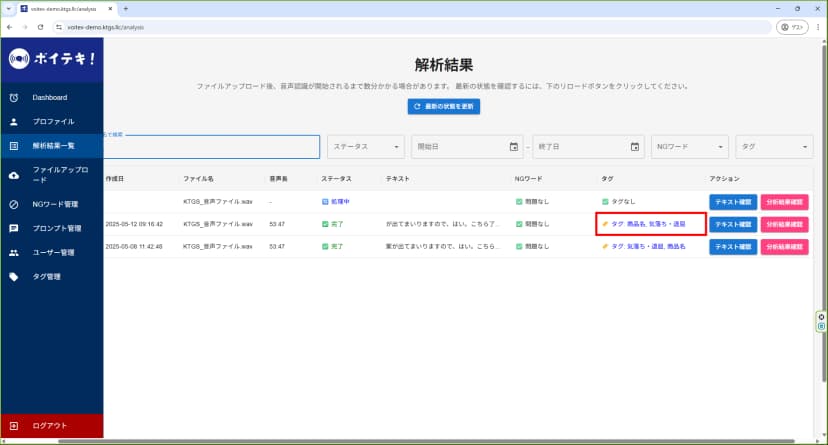Click the ログアウト exit icon

pyautogui.click(x=14, y=426)
